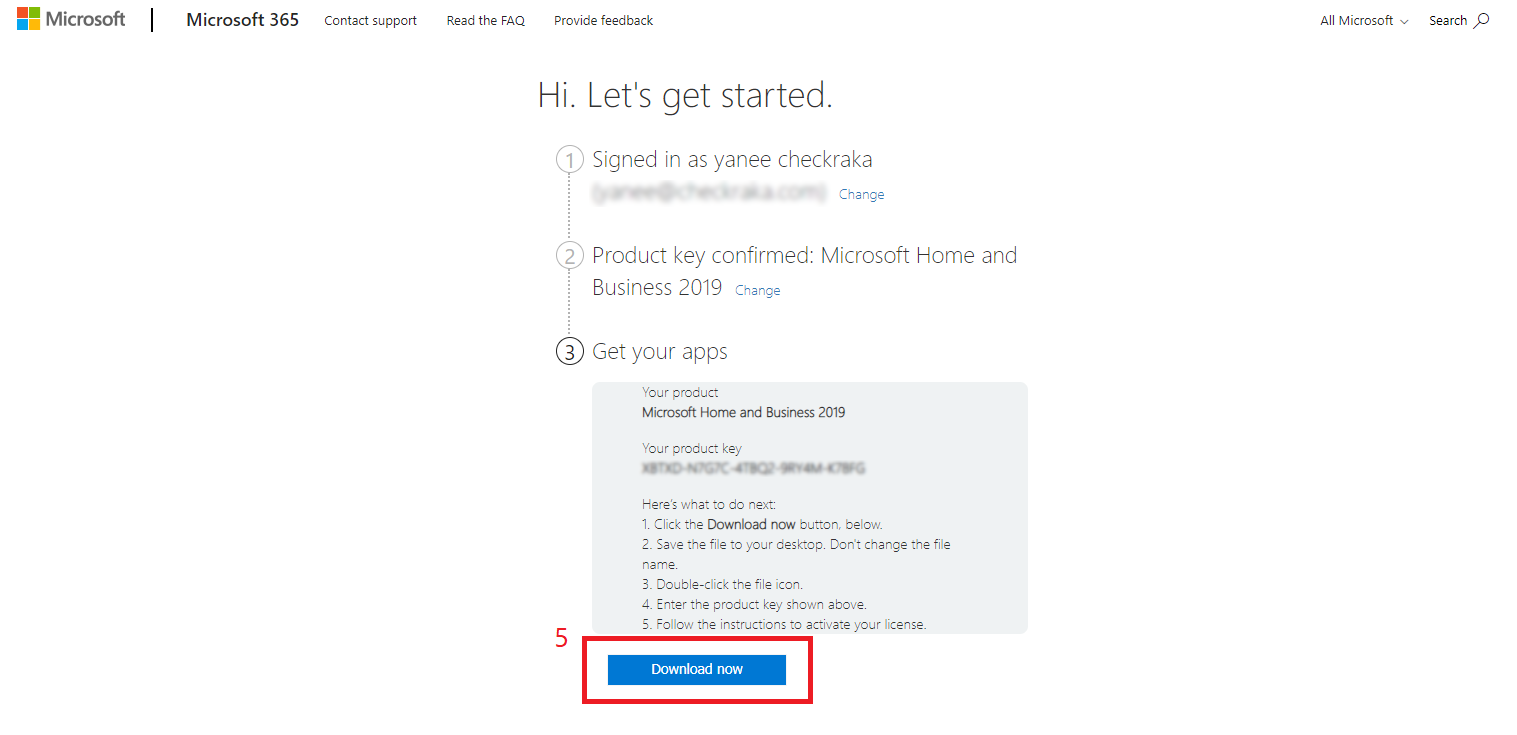Click the Search magnifier icon

pyautogui.click(x=1482, y=20)
